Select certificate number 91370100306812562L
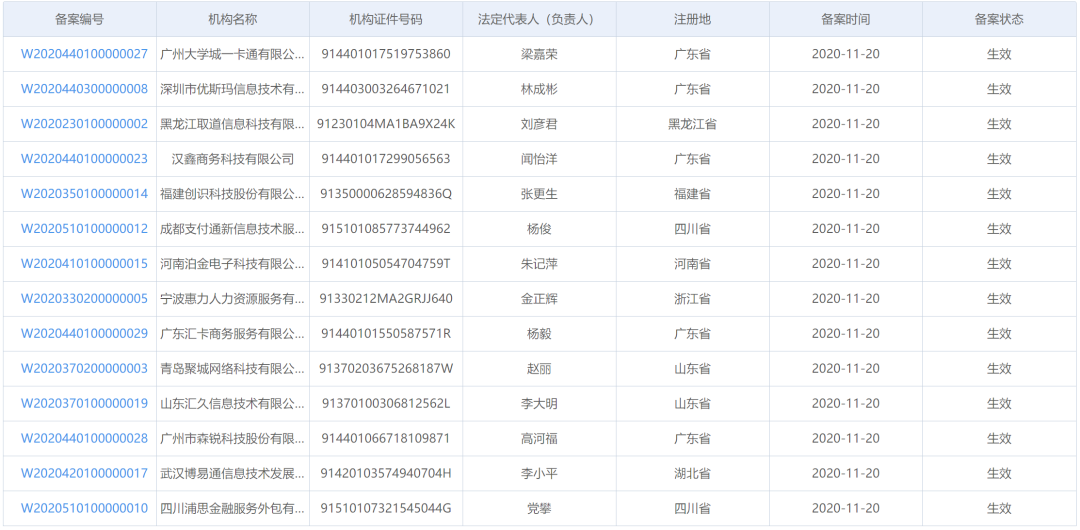Viewport: 1080px width, 530px height. click(386, 403)
